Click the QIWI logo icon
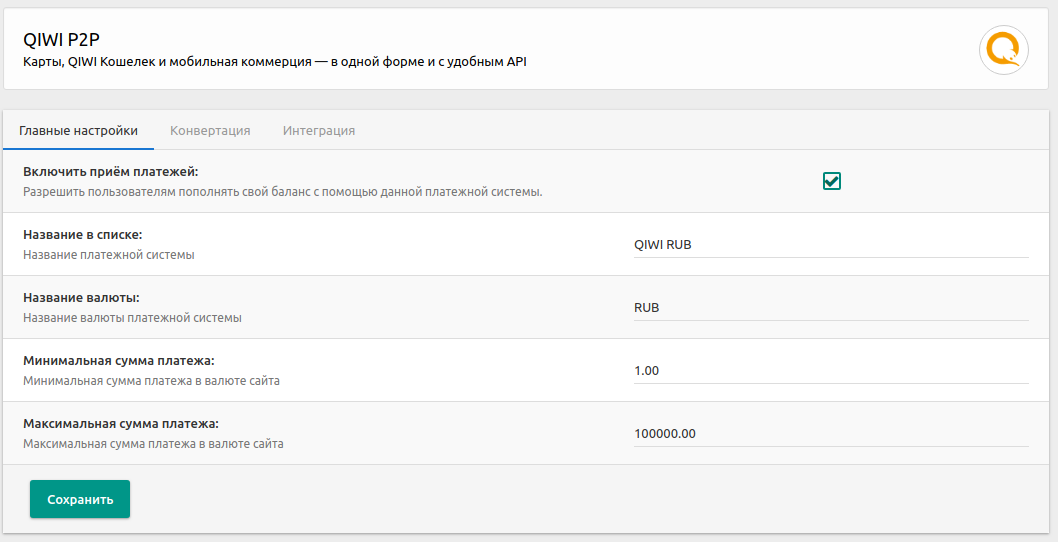 tap(1003, 49)
